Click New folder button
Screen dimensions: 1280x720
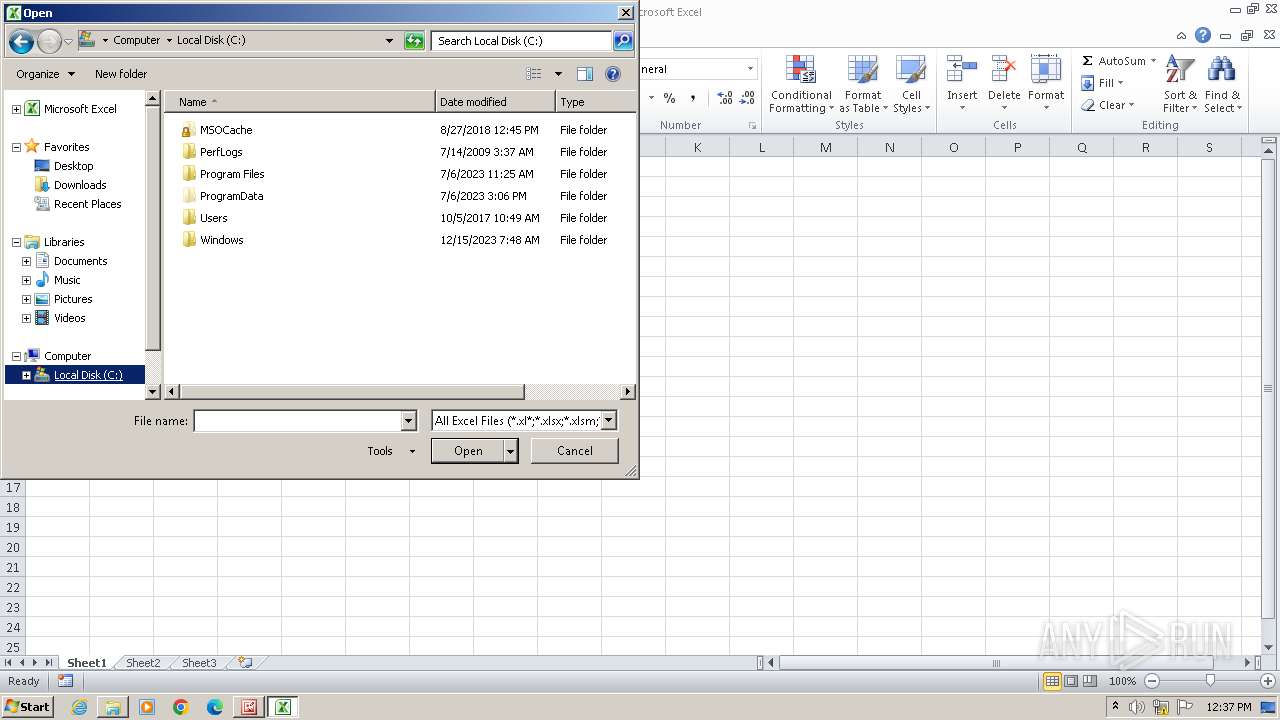coord(121,74)
